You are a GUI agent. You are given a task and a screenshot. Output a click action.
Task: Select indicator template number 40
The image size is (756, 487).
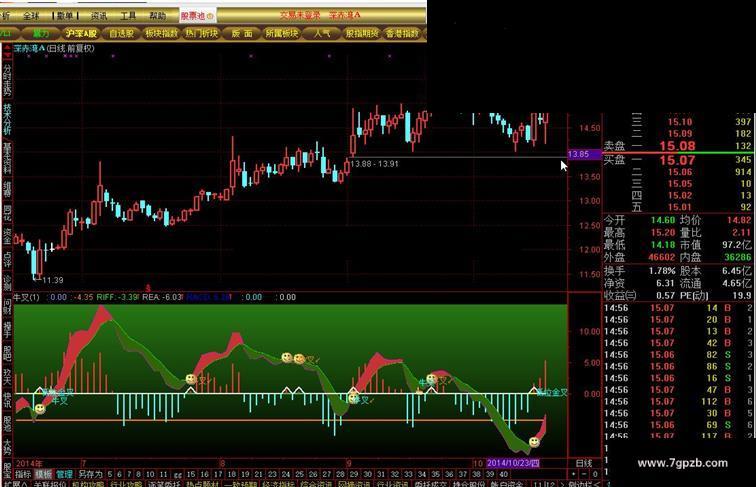pos(503,474)
